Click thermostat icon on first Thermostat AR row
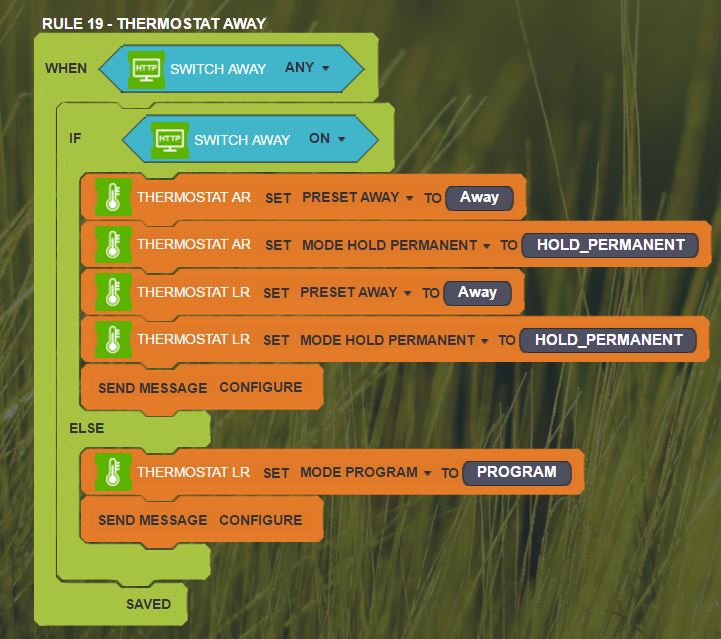This screenshot has height=639, width=721. tap(113, 198)
